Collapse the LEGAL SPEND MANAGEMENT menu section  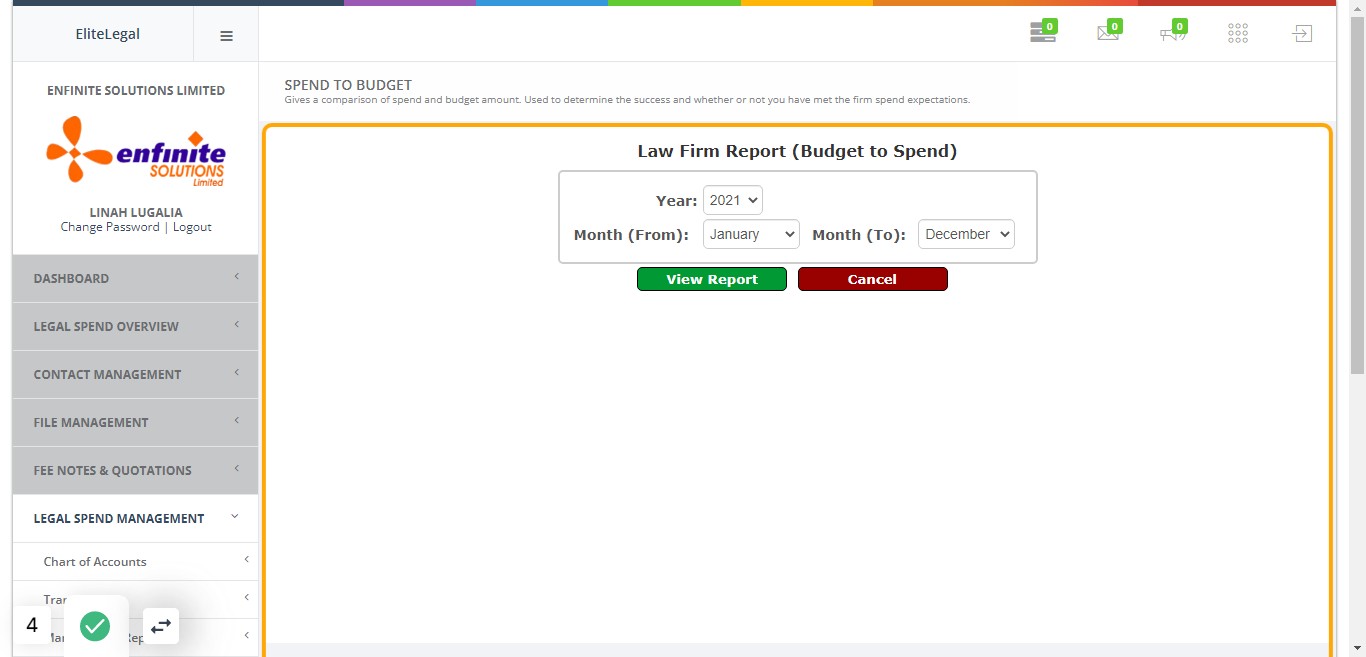(x=135, y=518)
